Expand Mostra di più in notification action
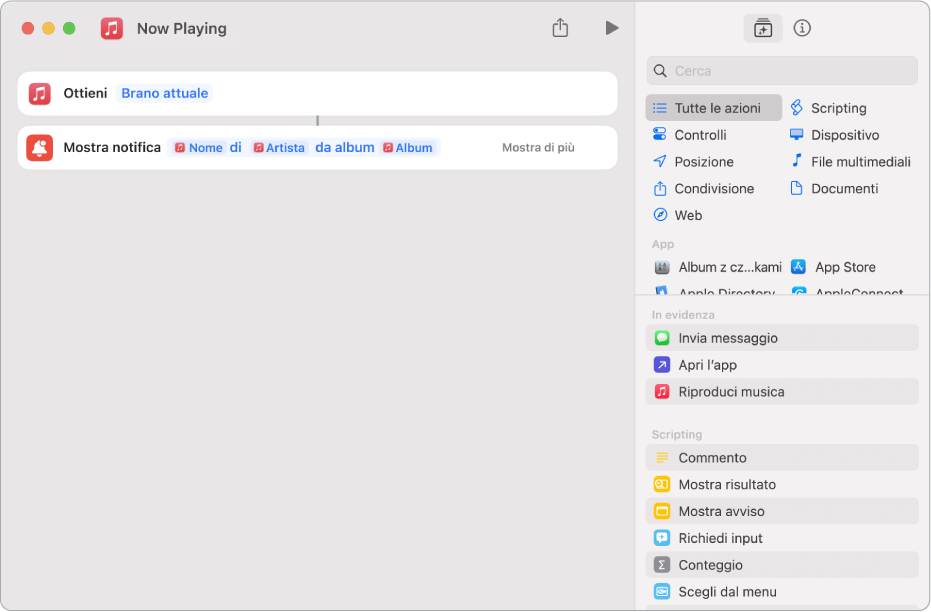Viewport: 931px width, 612px height. 538,147
